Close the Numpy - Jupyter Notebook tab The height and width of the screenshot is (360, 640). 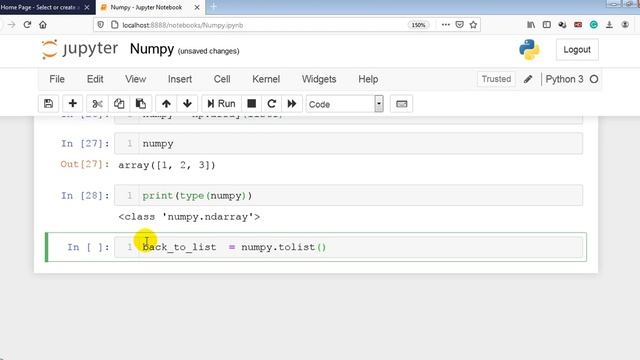point(197,7)
